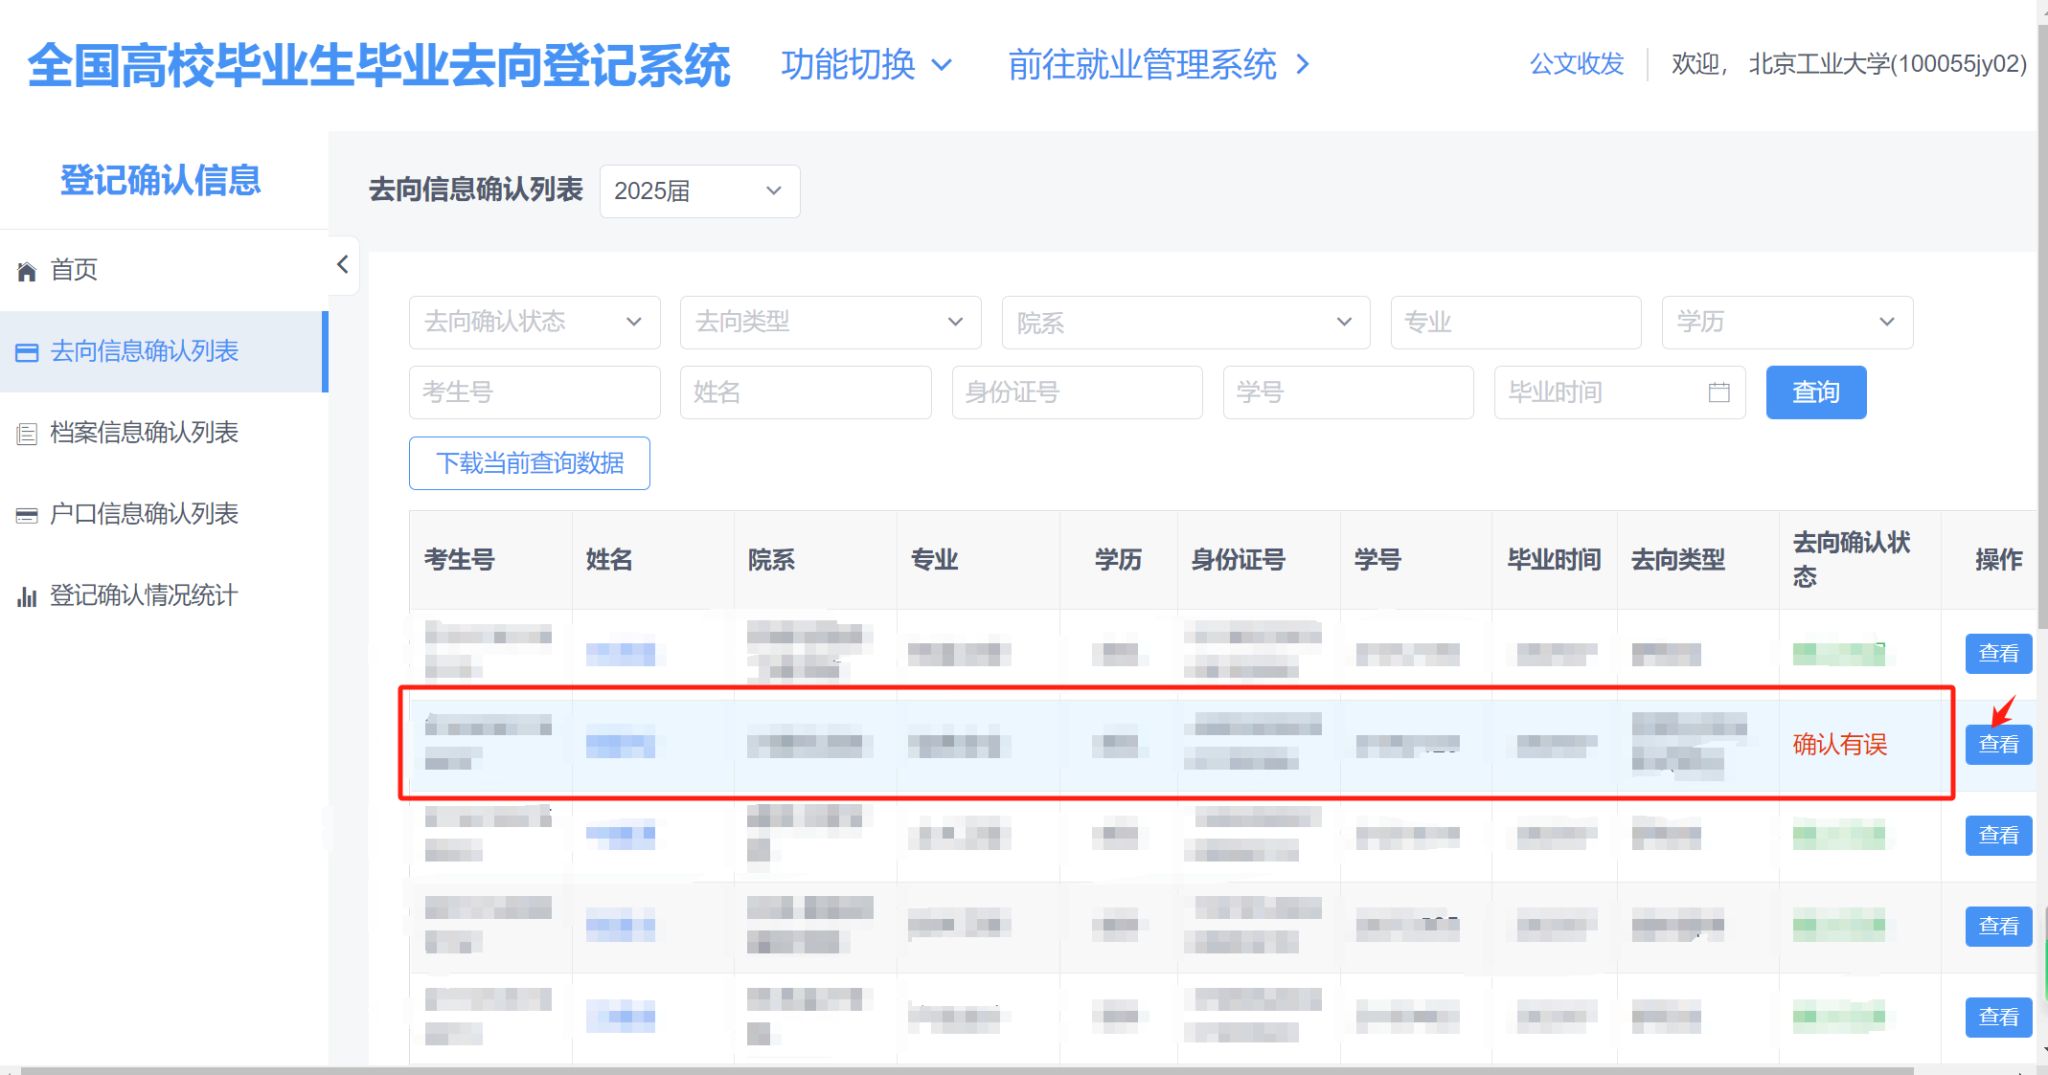This screenshot has width=2048, height=1075.
Task: Go to 登记确认情况统计 in the sidebar
Action: pyautogui.click(x=143, y=596)
